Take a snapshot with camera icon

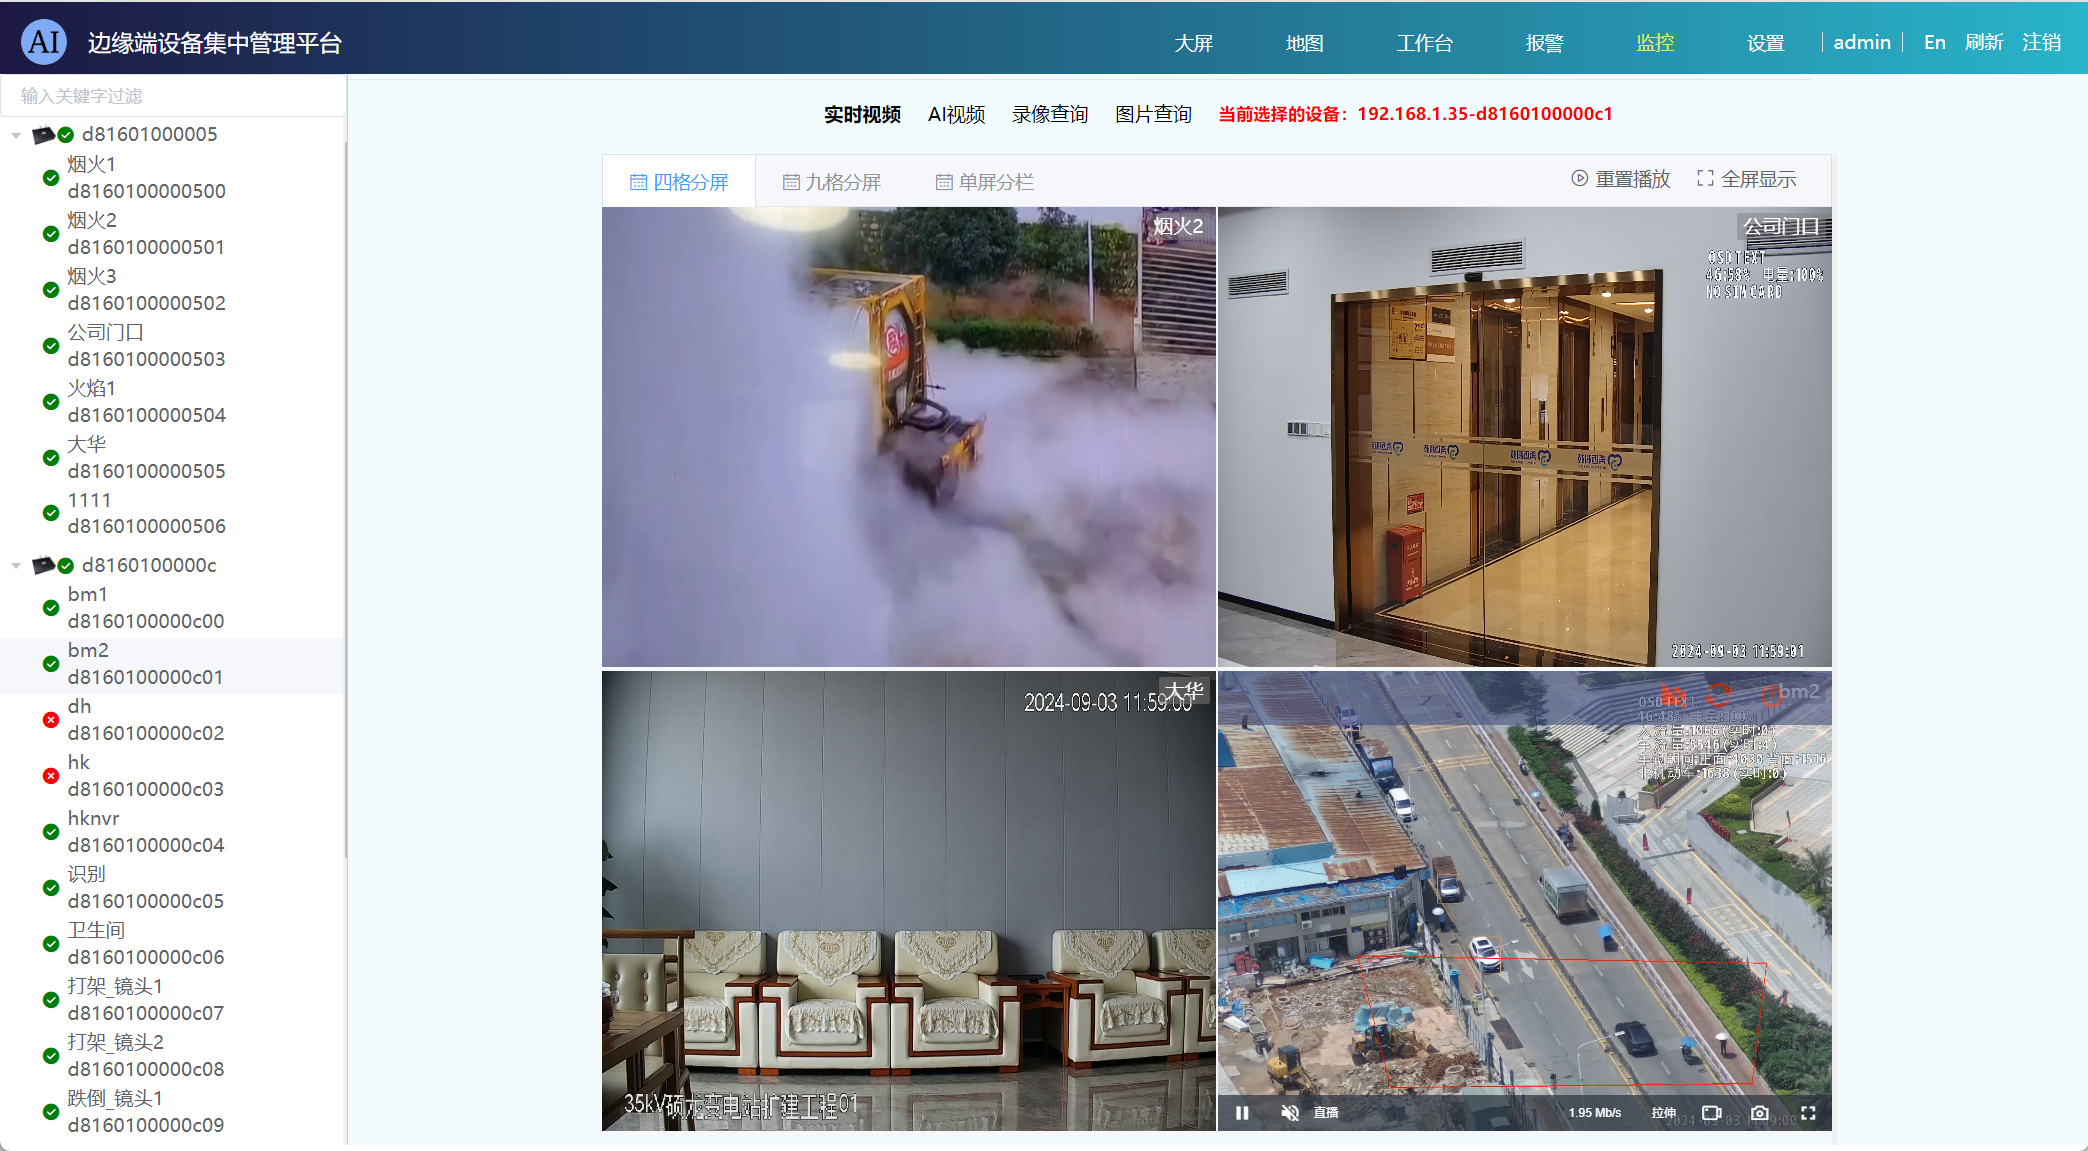click(1760, 1113)
